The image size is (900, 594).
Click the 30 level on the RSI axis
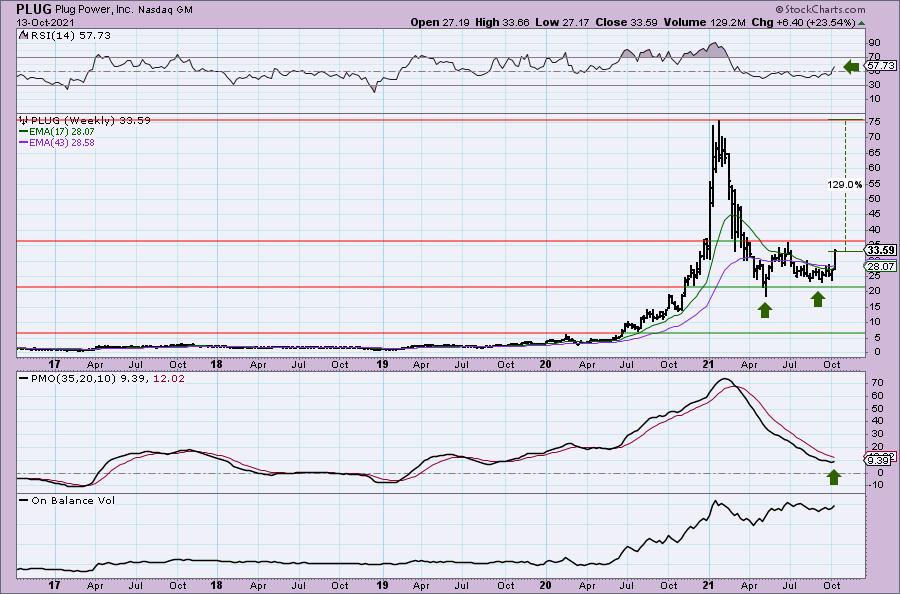tap(875, 85)
